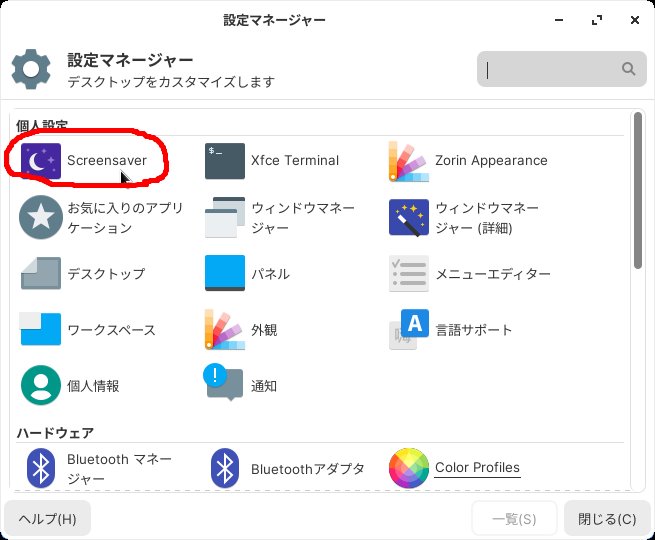Focus the settings search input field
This screenshot has width=655, height=540.
click(x=562, y=69)
